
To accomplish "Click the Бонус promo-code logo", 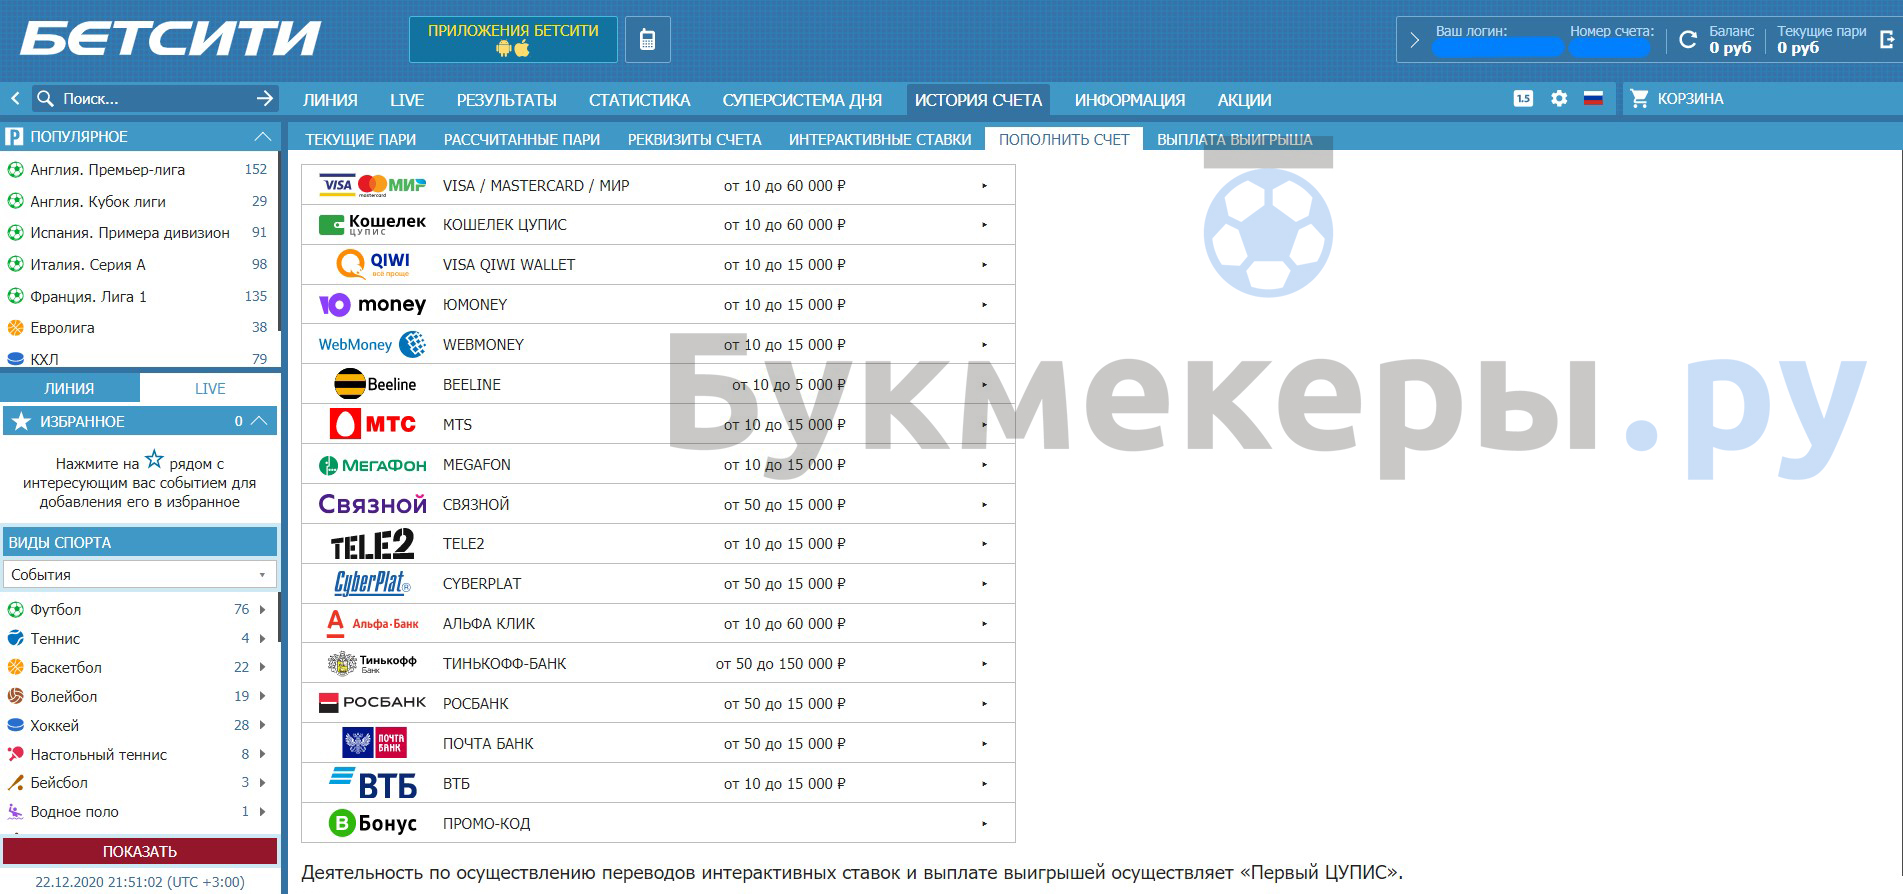I will [372, 823].
